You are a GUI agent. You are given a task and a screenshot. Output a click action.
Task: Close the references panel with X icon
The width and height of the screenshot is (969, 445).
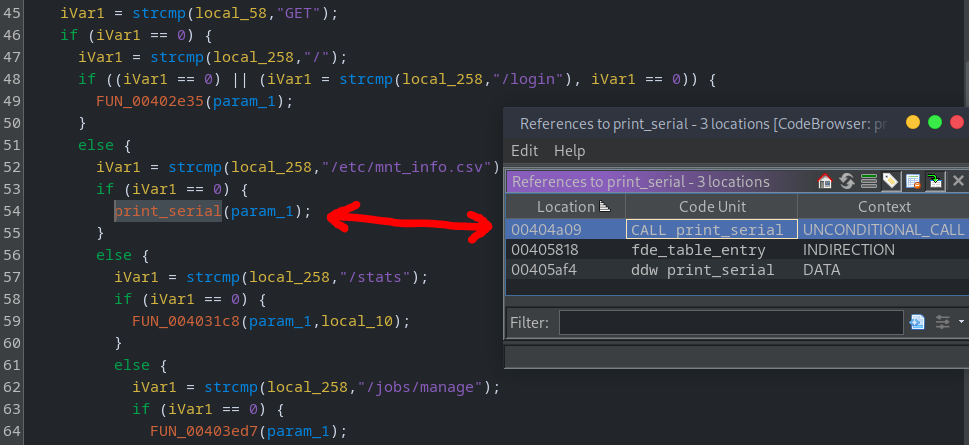click(958, 181)
